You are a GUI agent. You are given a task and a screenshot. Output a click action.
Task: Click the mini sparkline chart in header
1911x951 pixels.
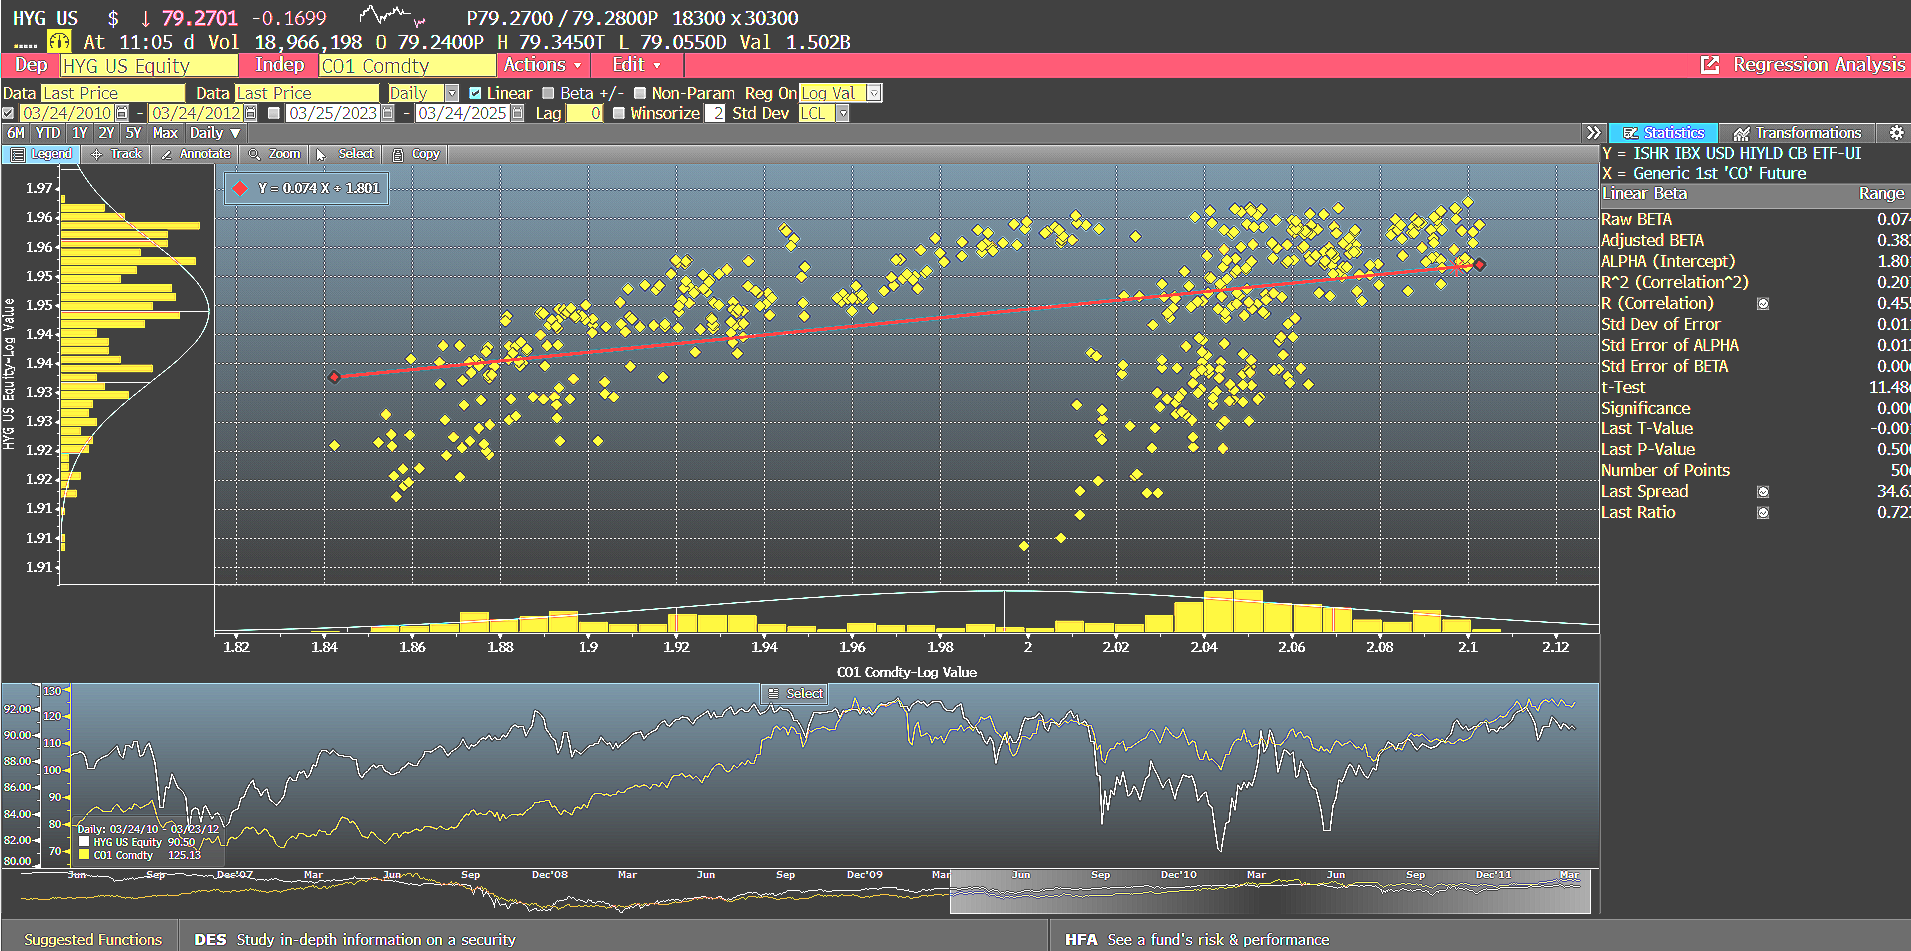[x=393, y=16]
